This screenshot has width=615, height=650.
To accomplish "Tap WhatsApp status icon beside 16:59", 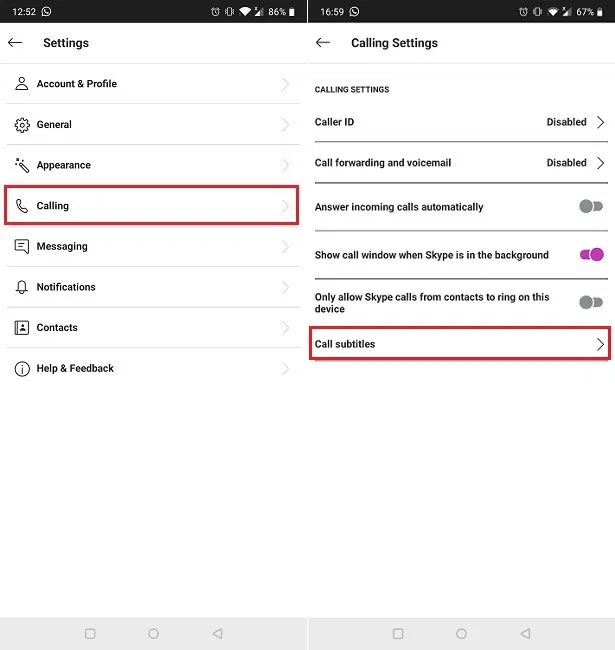I will (x=354, y=11).
